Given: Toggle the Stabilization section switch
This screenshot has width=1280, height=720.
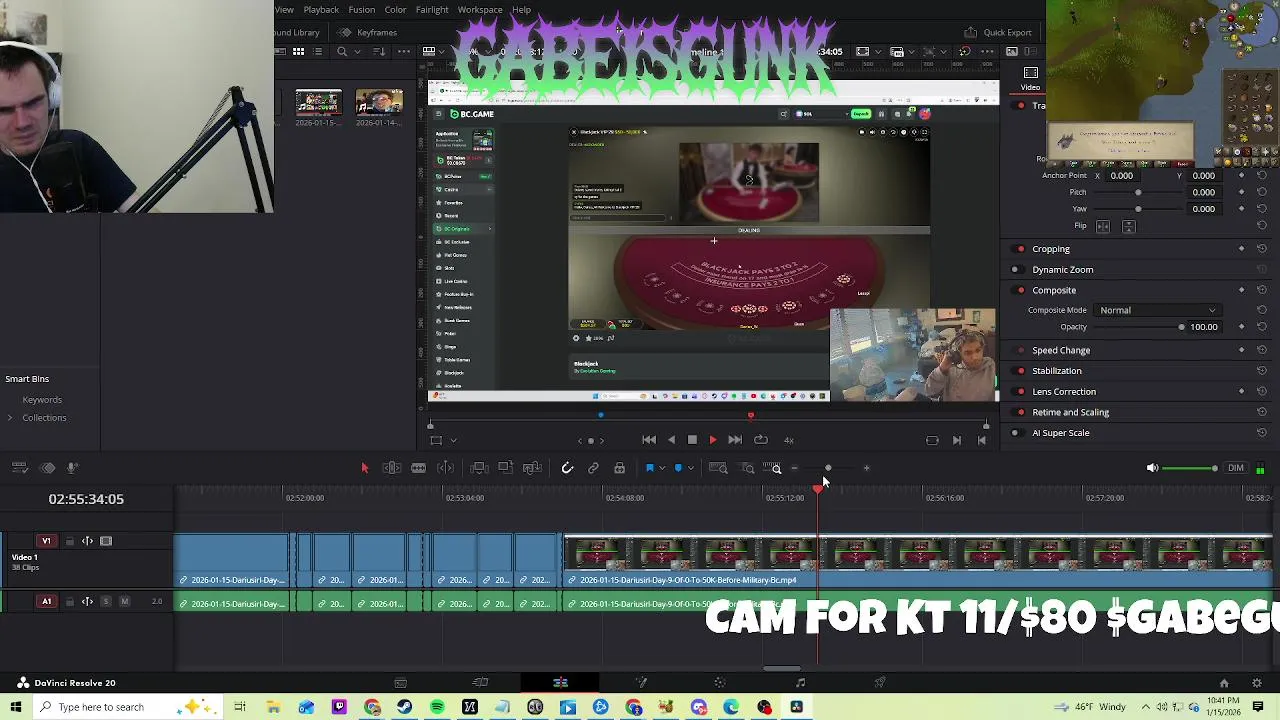Looking at the screenshot, I should point(1020,371).
